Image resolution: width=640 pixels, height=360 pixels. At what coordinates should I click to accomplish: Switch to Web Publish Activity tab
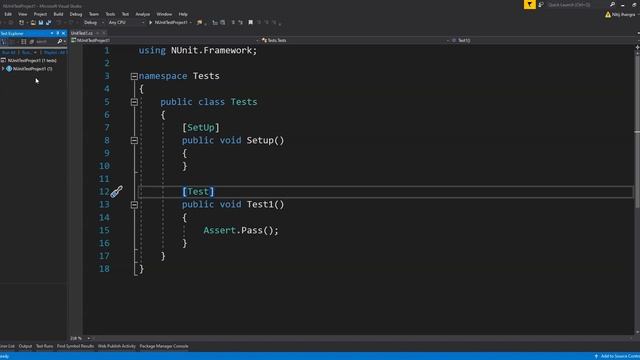pos(117,347)
